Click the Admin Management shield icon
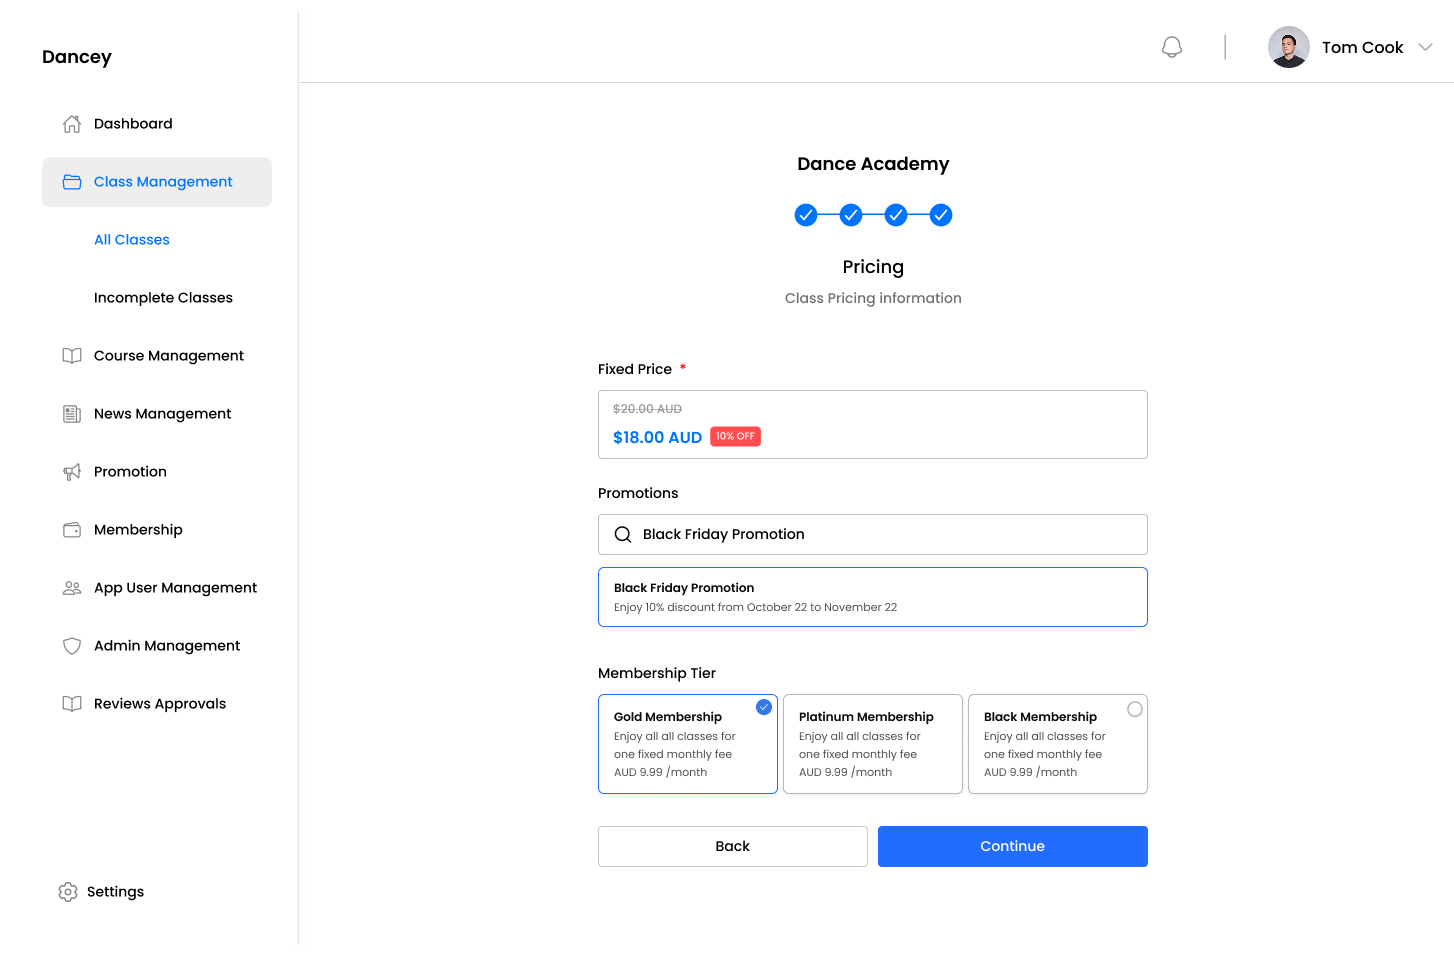The width and height of the screenshot is (1454, 963). pos(71,645)
